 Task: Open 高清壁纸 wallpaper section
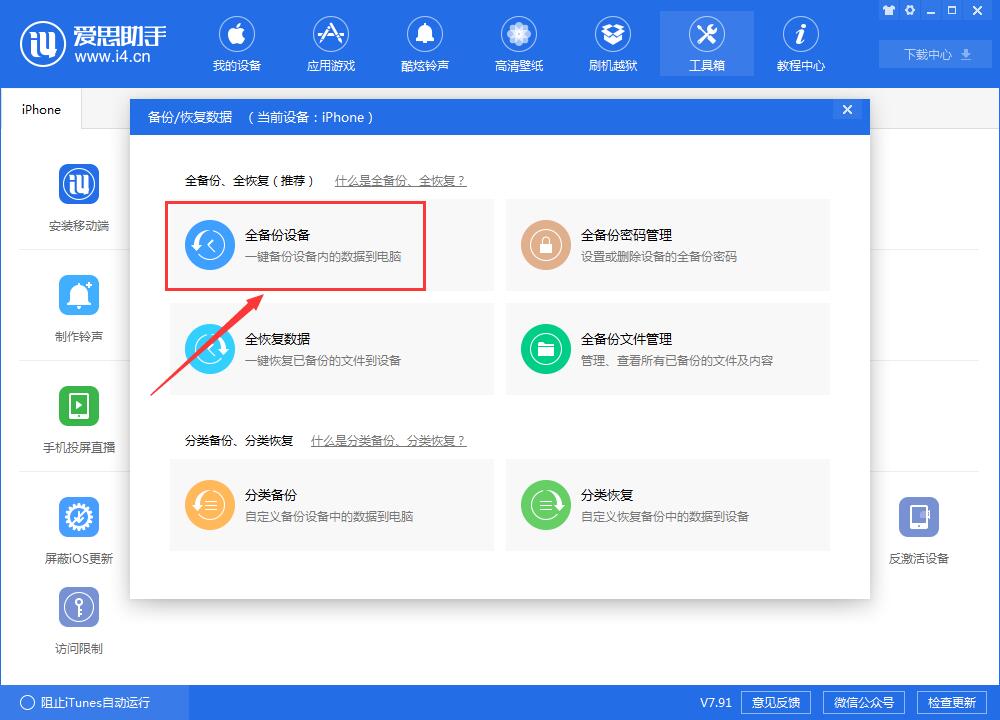click(518, 44)
